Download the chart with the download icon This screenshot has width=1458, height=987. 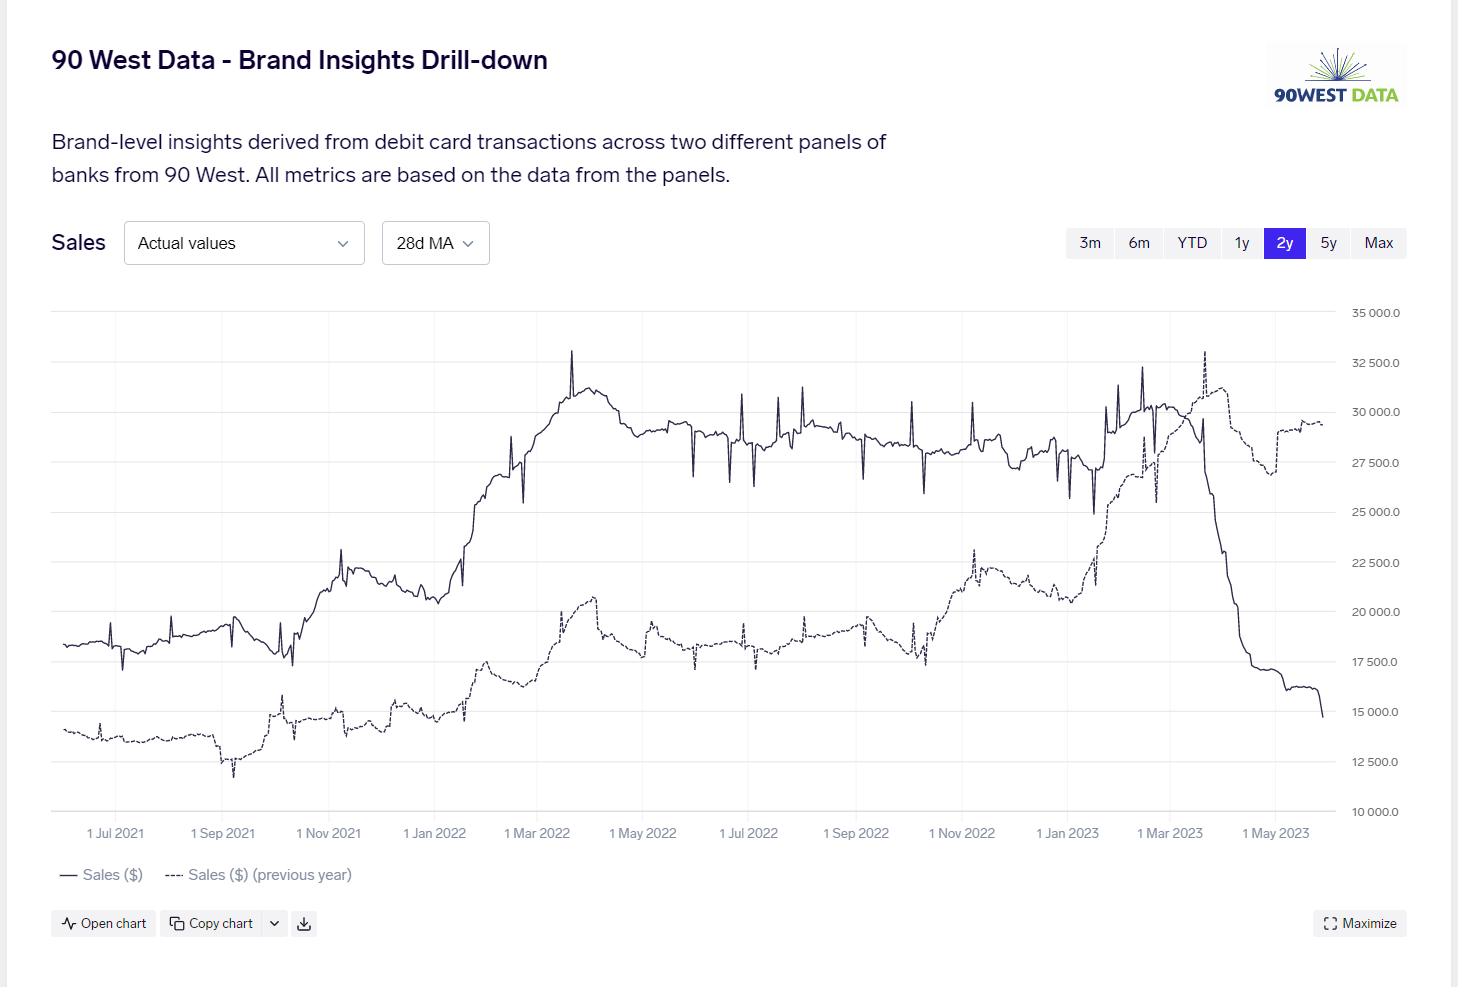[x=304, y=924]
